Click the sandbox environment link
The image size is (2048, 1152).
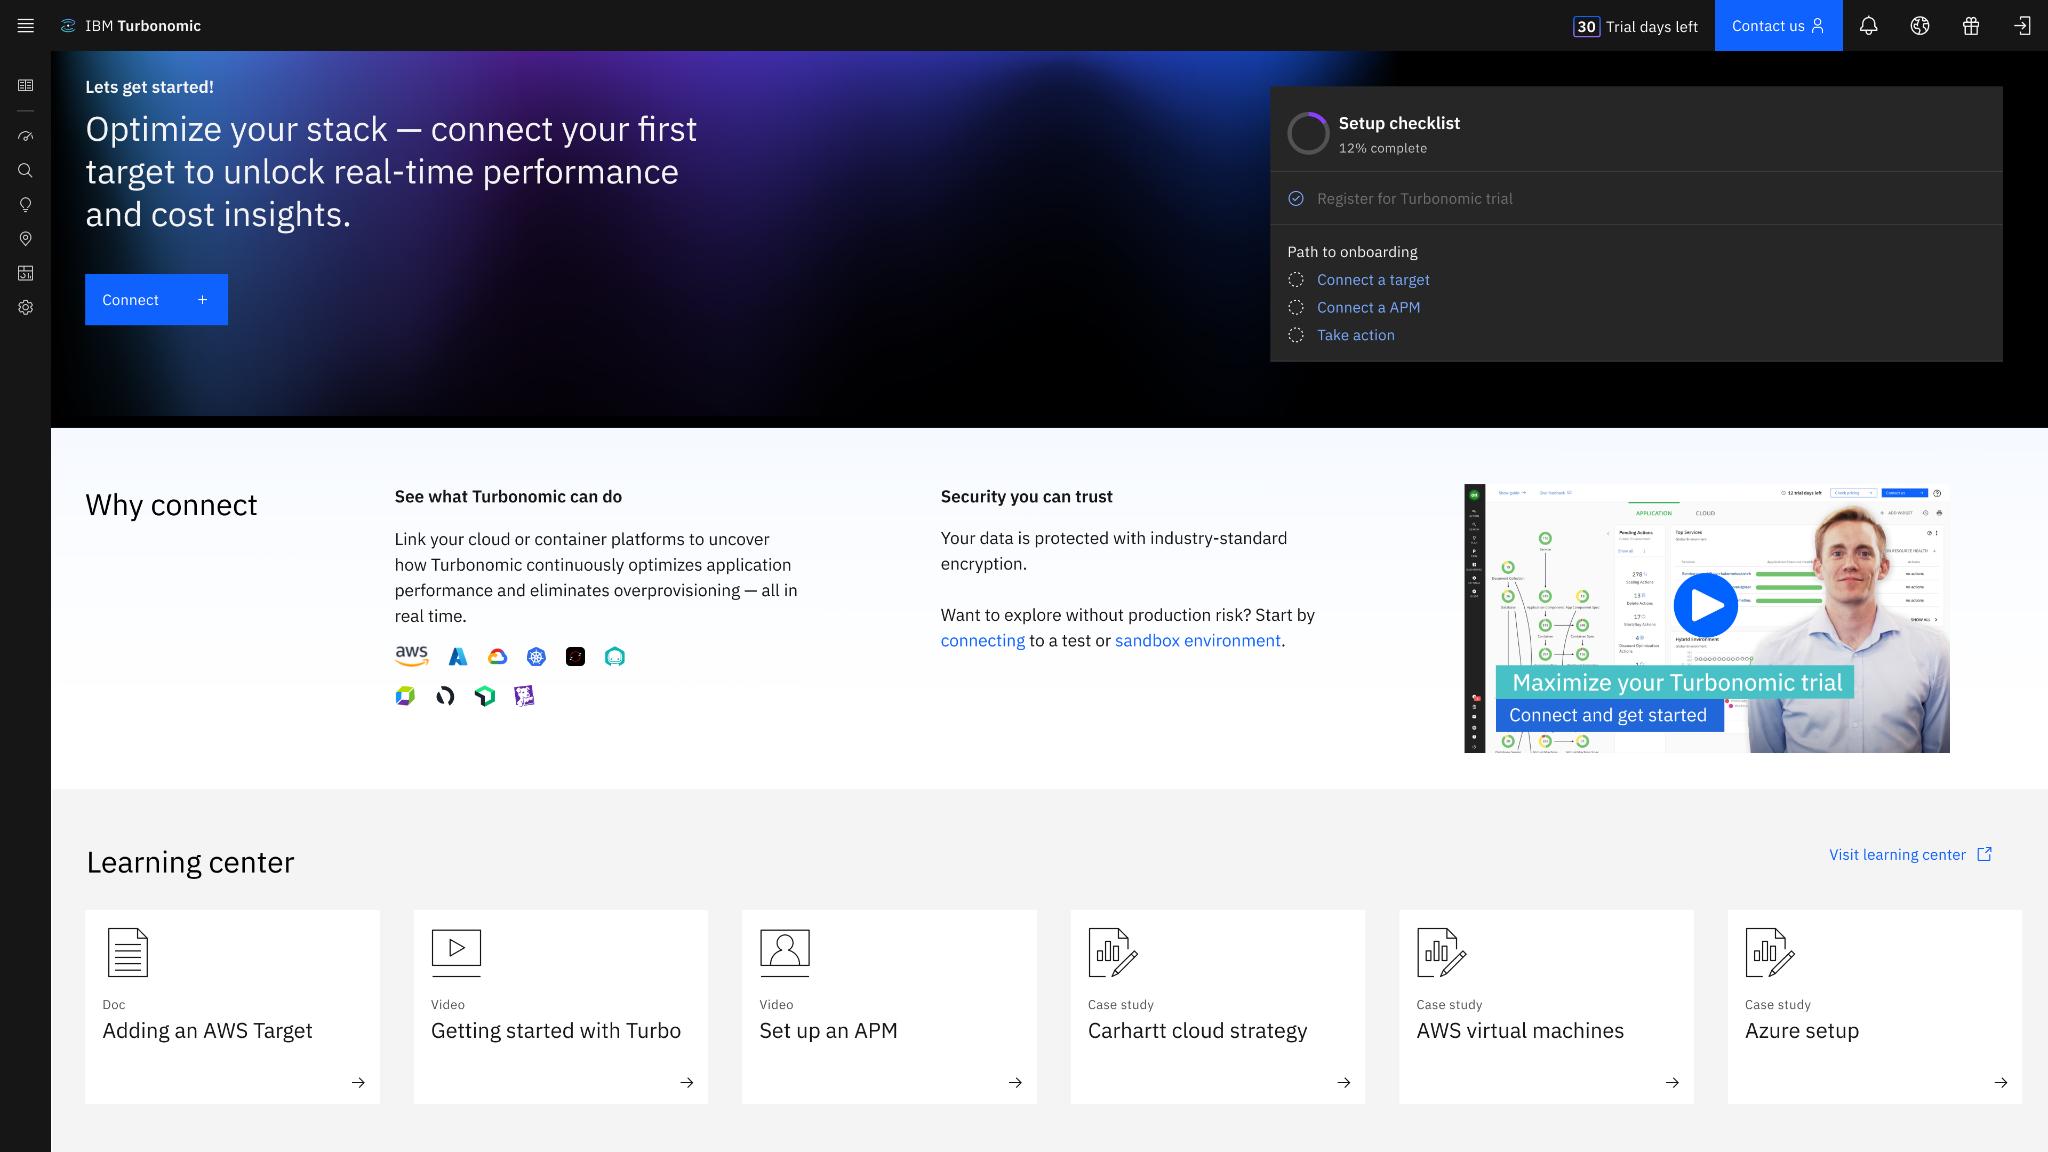(x=1197, y=641)
